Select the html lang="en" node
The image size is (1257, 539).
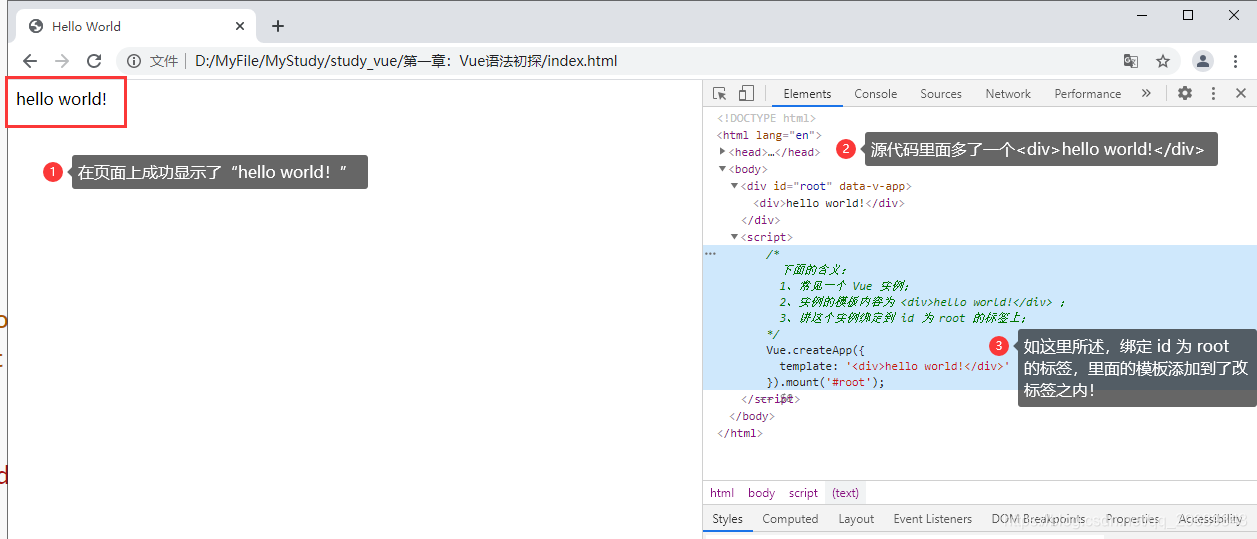tap(769, 135)
